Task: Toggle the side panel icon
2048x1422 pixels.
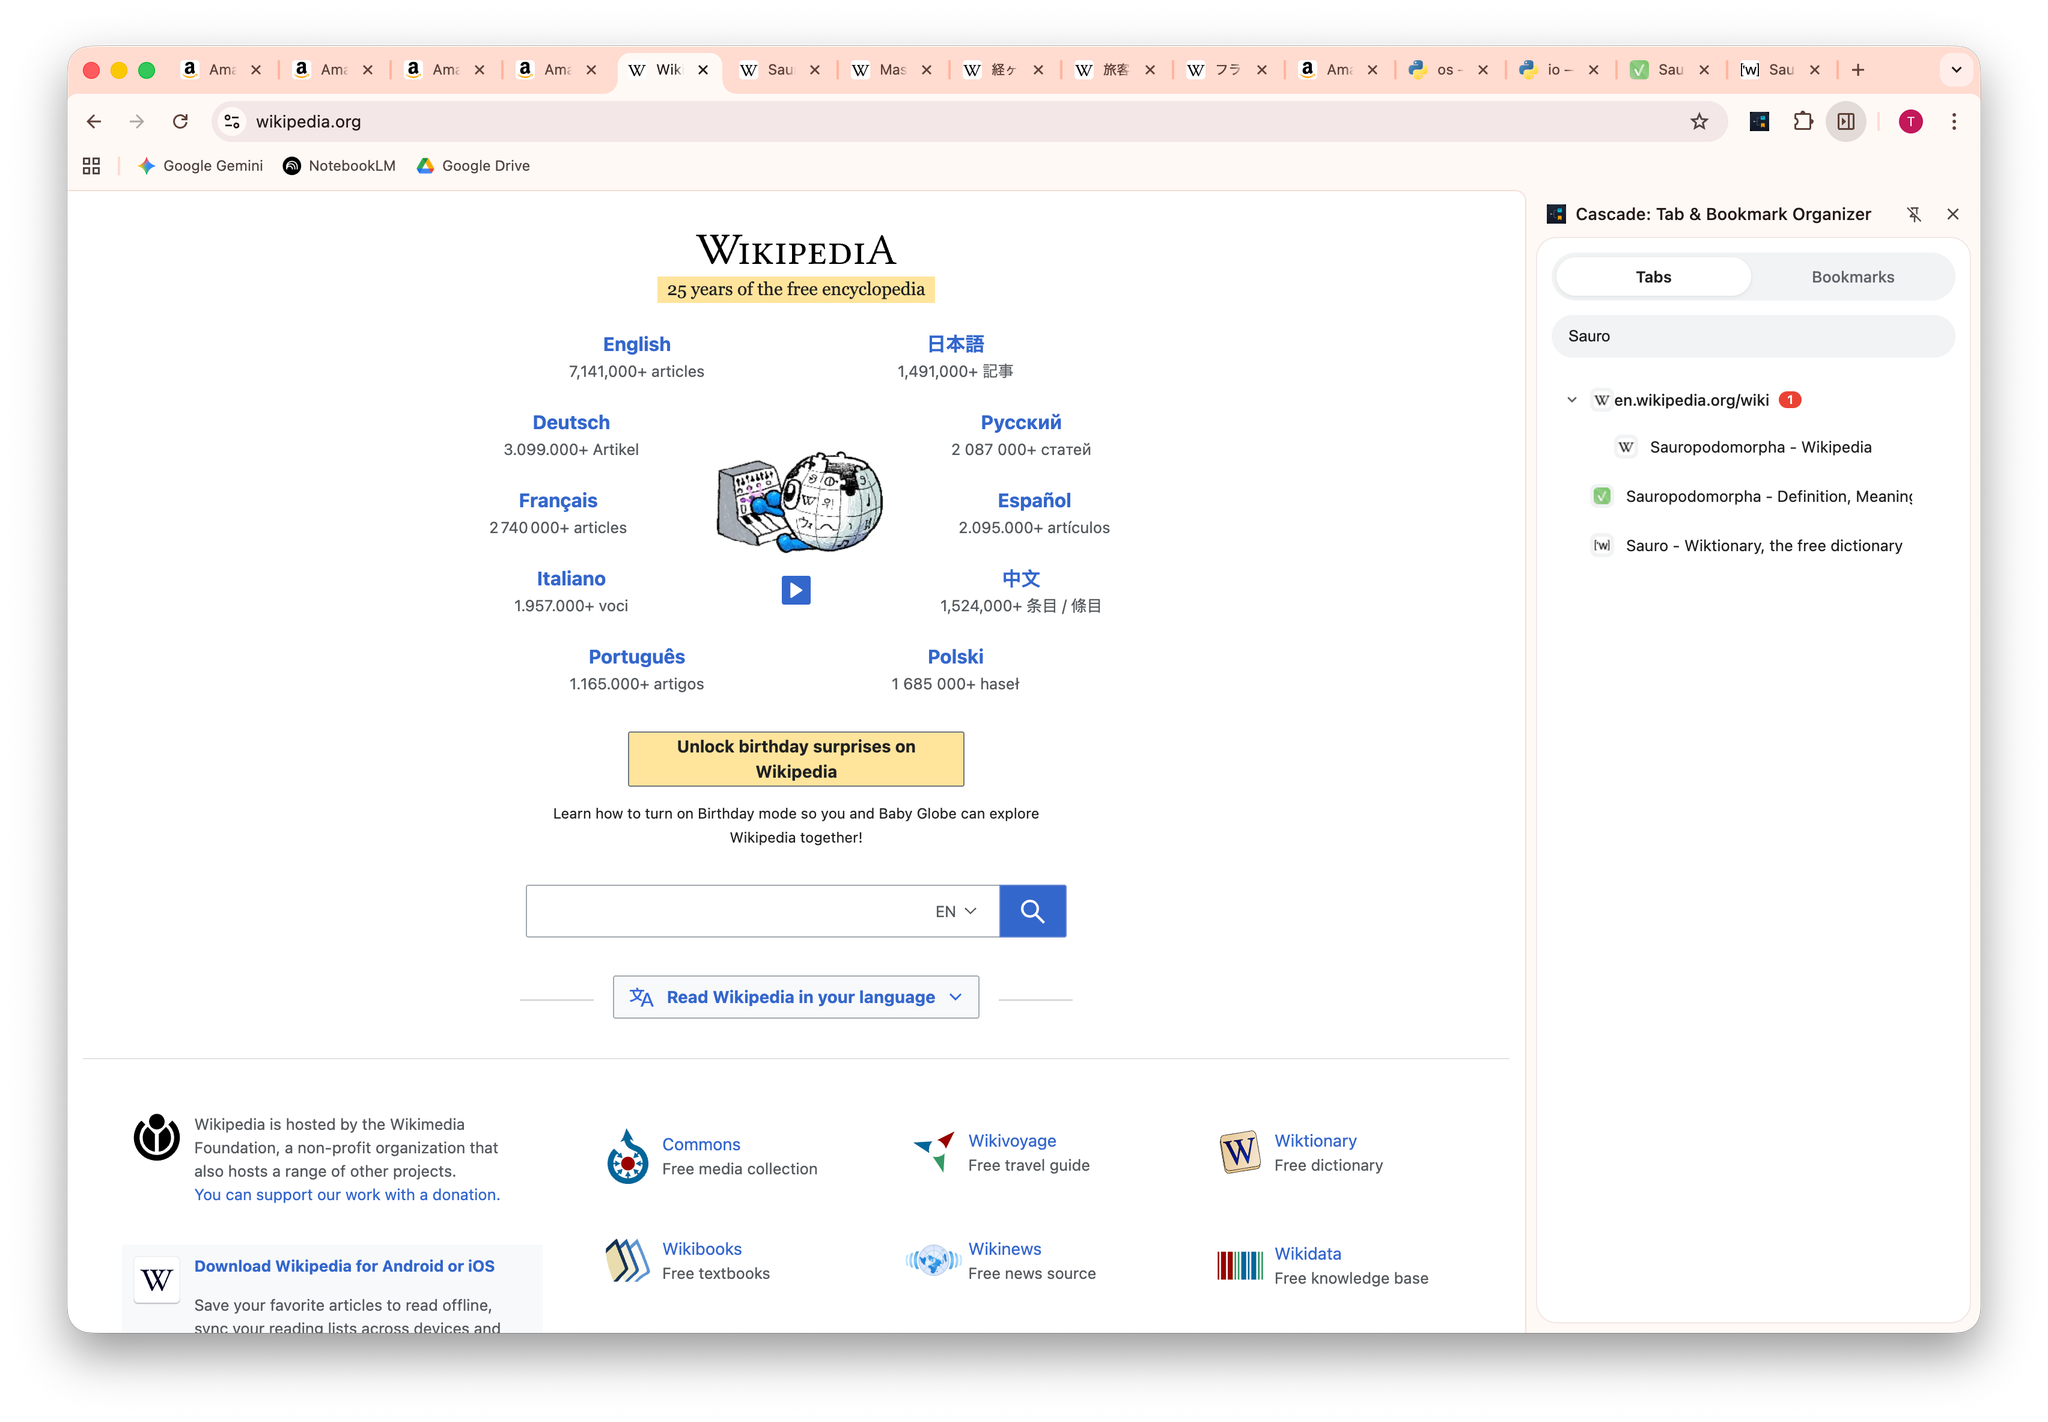Action: pyautogui.click(x=1845, y=122)
